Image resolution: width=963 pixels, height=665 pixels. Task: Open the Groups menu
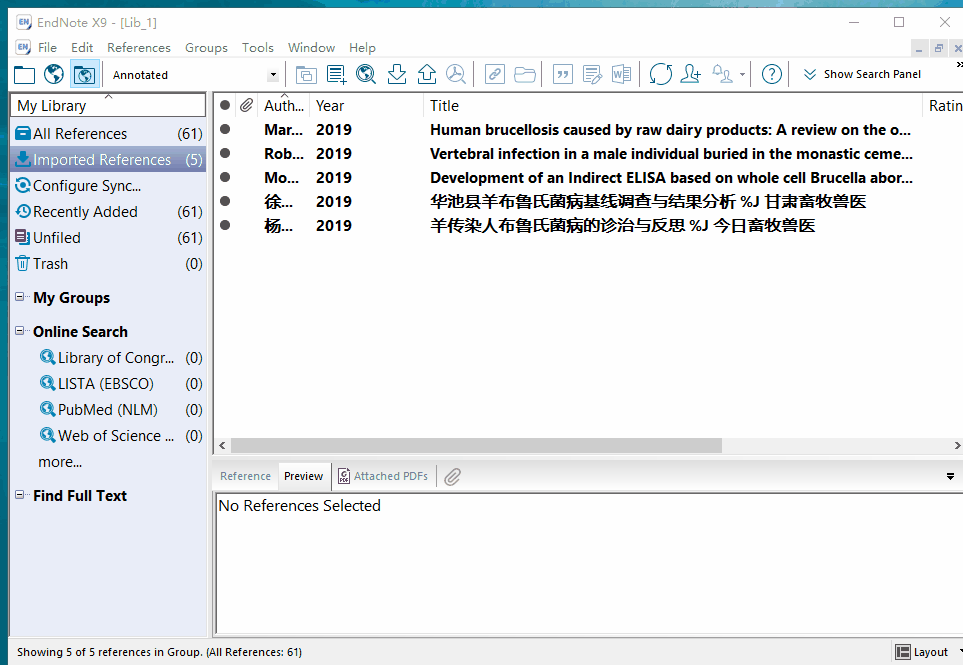coord(206,48)
